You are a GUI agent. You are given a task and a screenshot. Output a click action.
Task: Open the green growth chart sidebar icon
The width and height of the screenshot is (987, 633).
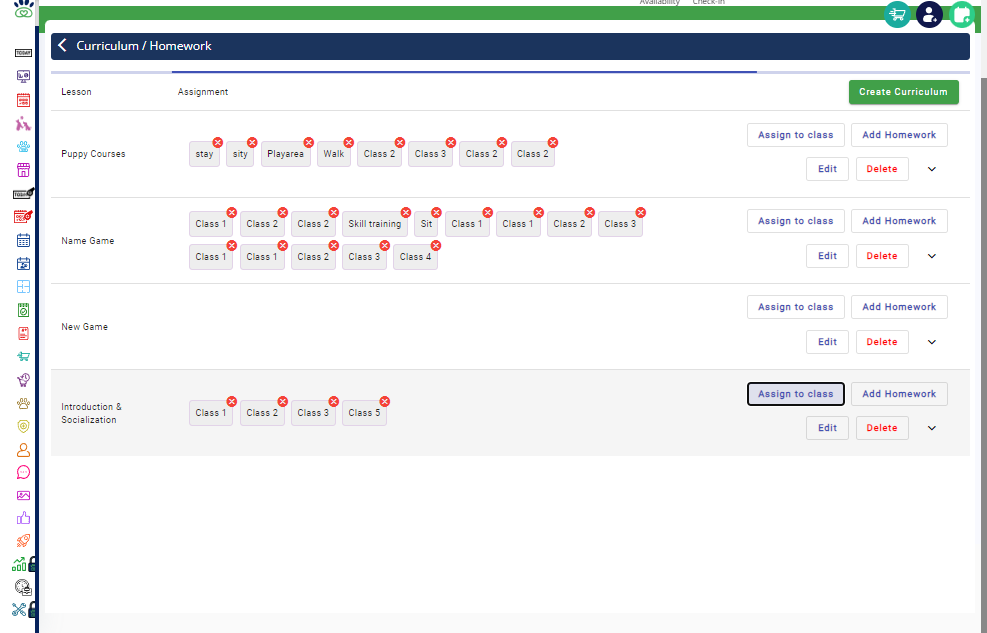coord(20,564)
